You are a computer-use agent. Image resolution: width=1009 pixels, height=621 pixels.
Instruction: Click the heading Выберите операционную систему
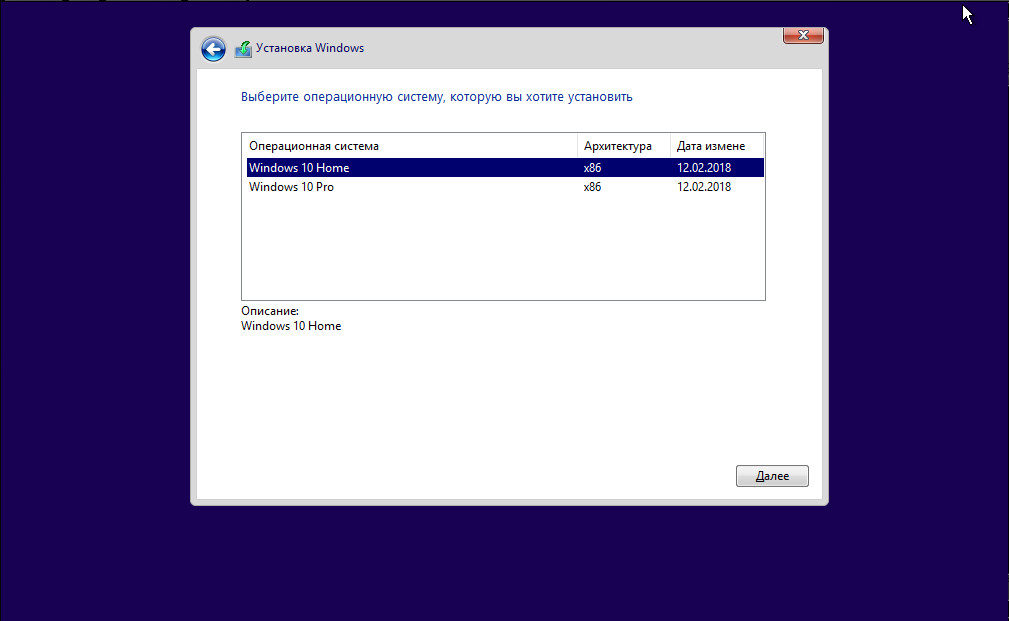coord(437,97)
